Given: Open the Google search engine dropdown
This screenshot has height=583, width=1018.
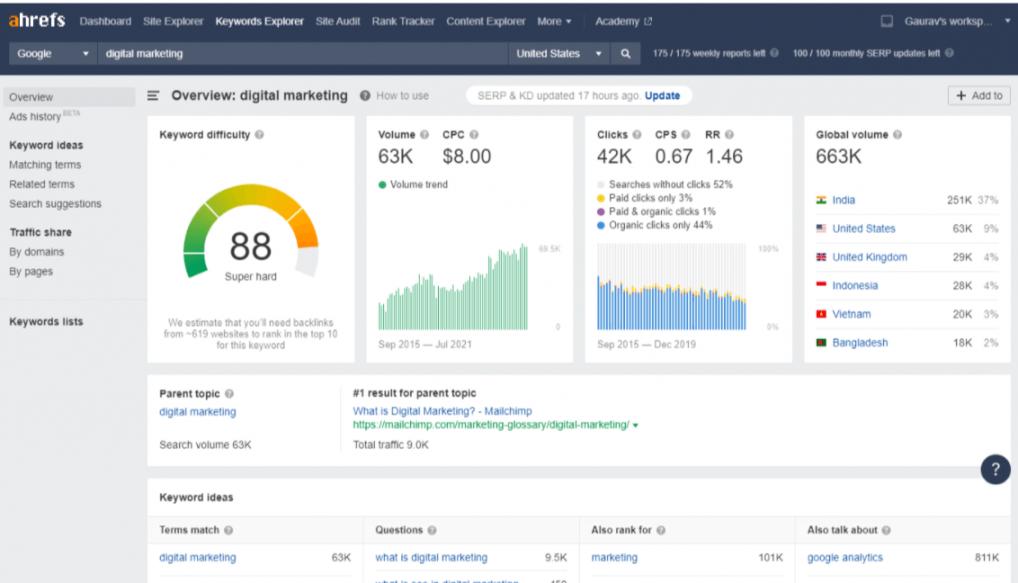Looking at the screenshot, I should click(x=54, y=53).
